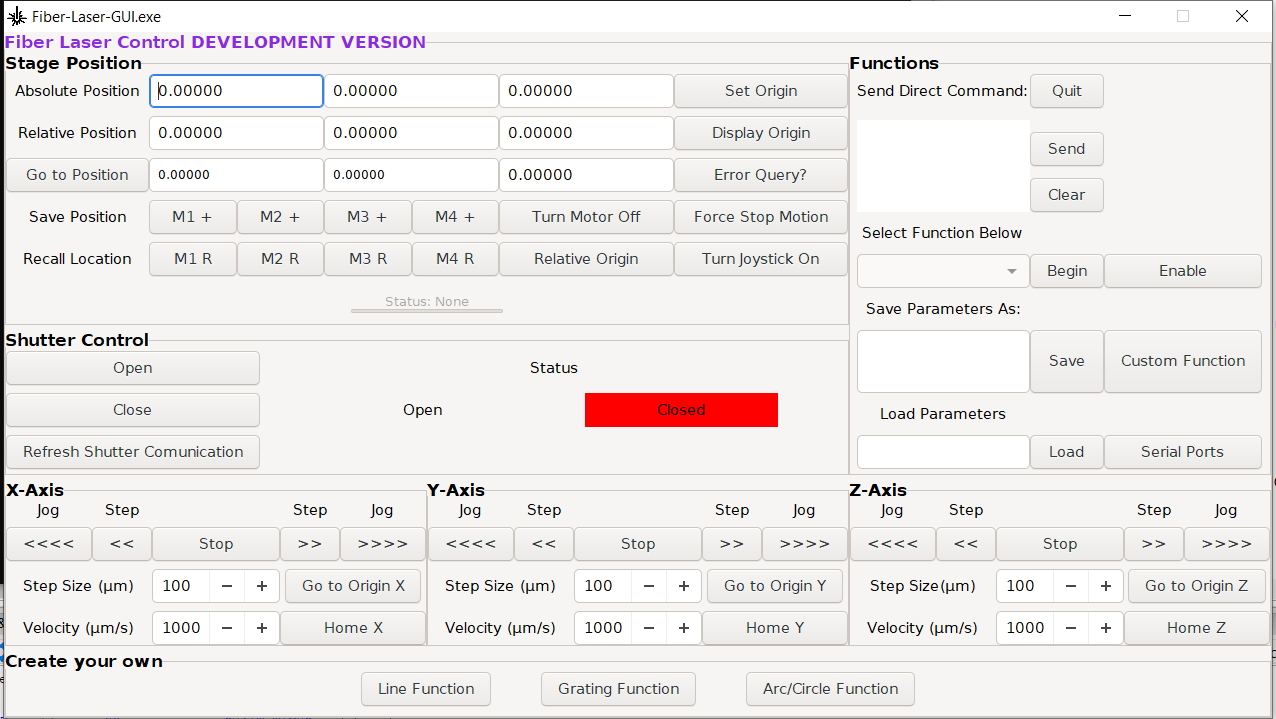Save position to M1 + slot
Viewport: 1276px width, 719px height.
(193, 217)
